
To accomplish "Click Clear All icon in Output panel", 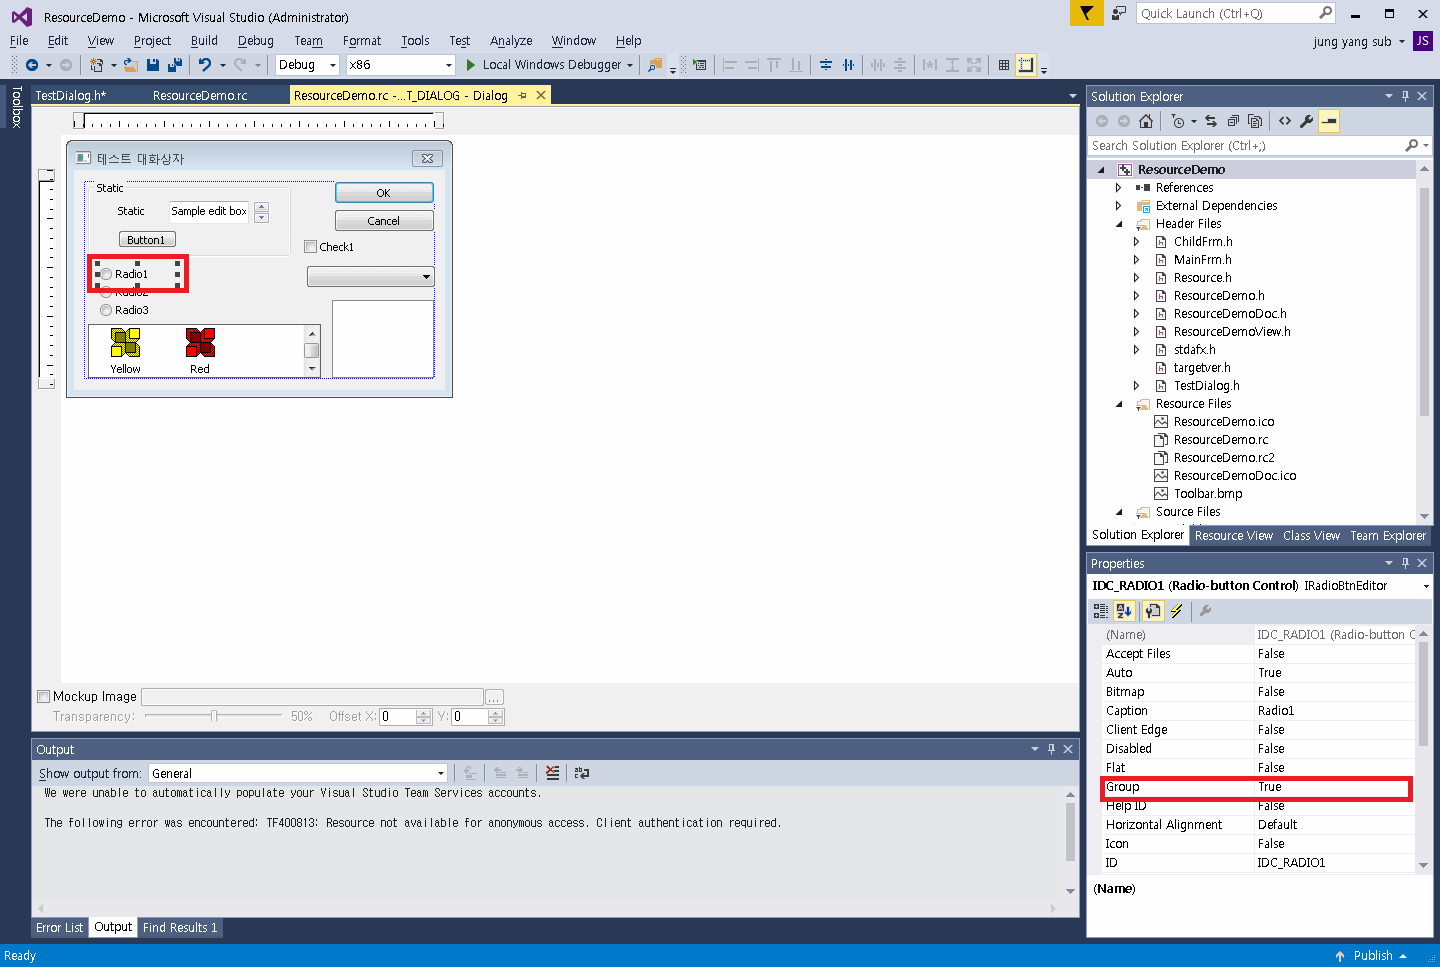I will click(552, 773).
